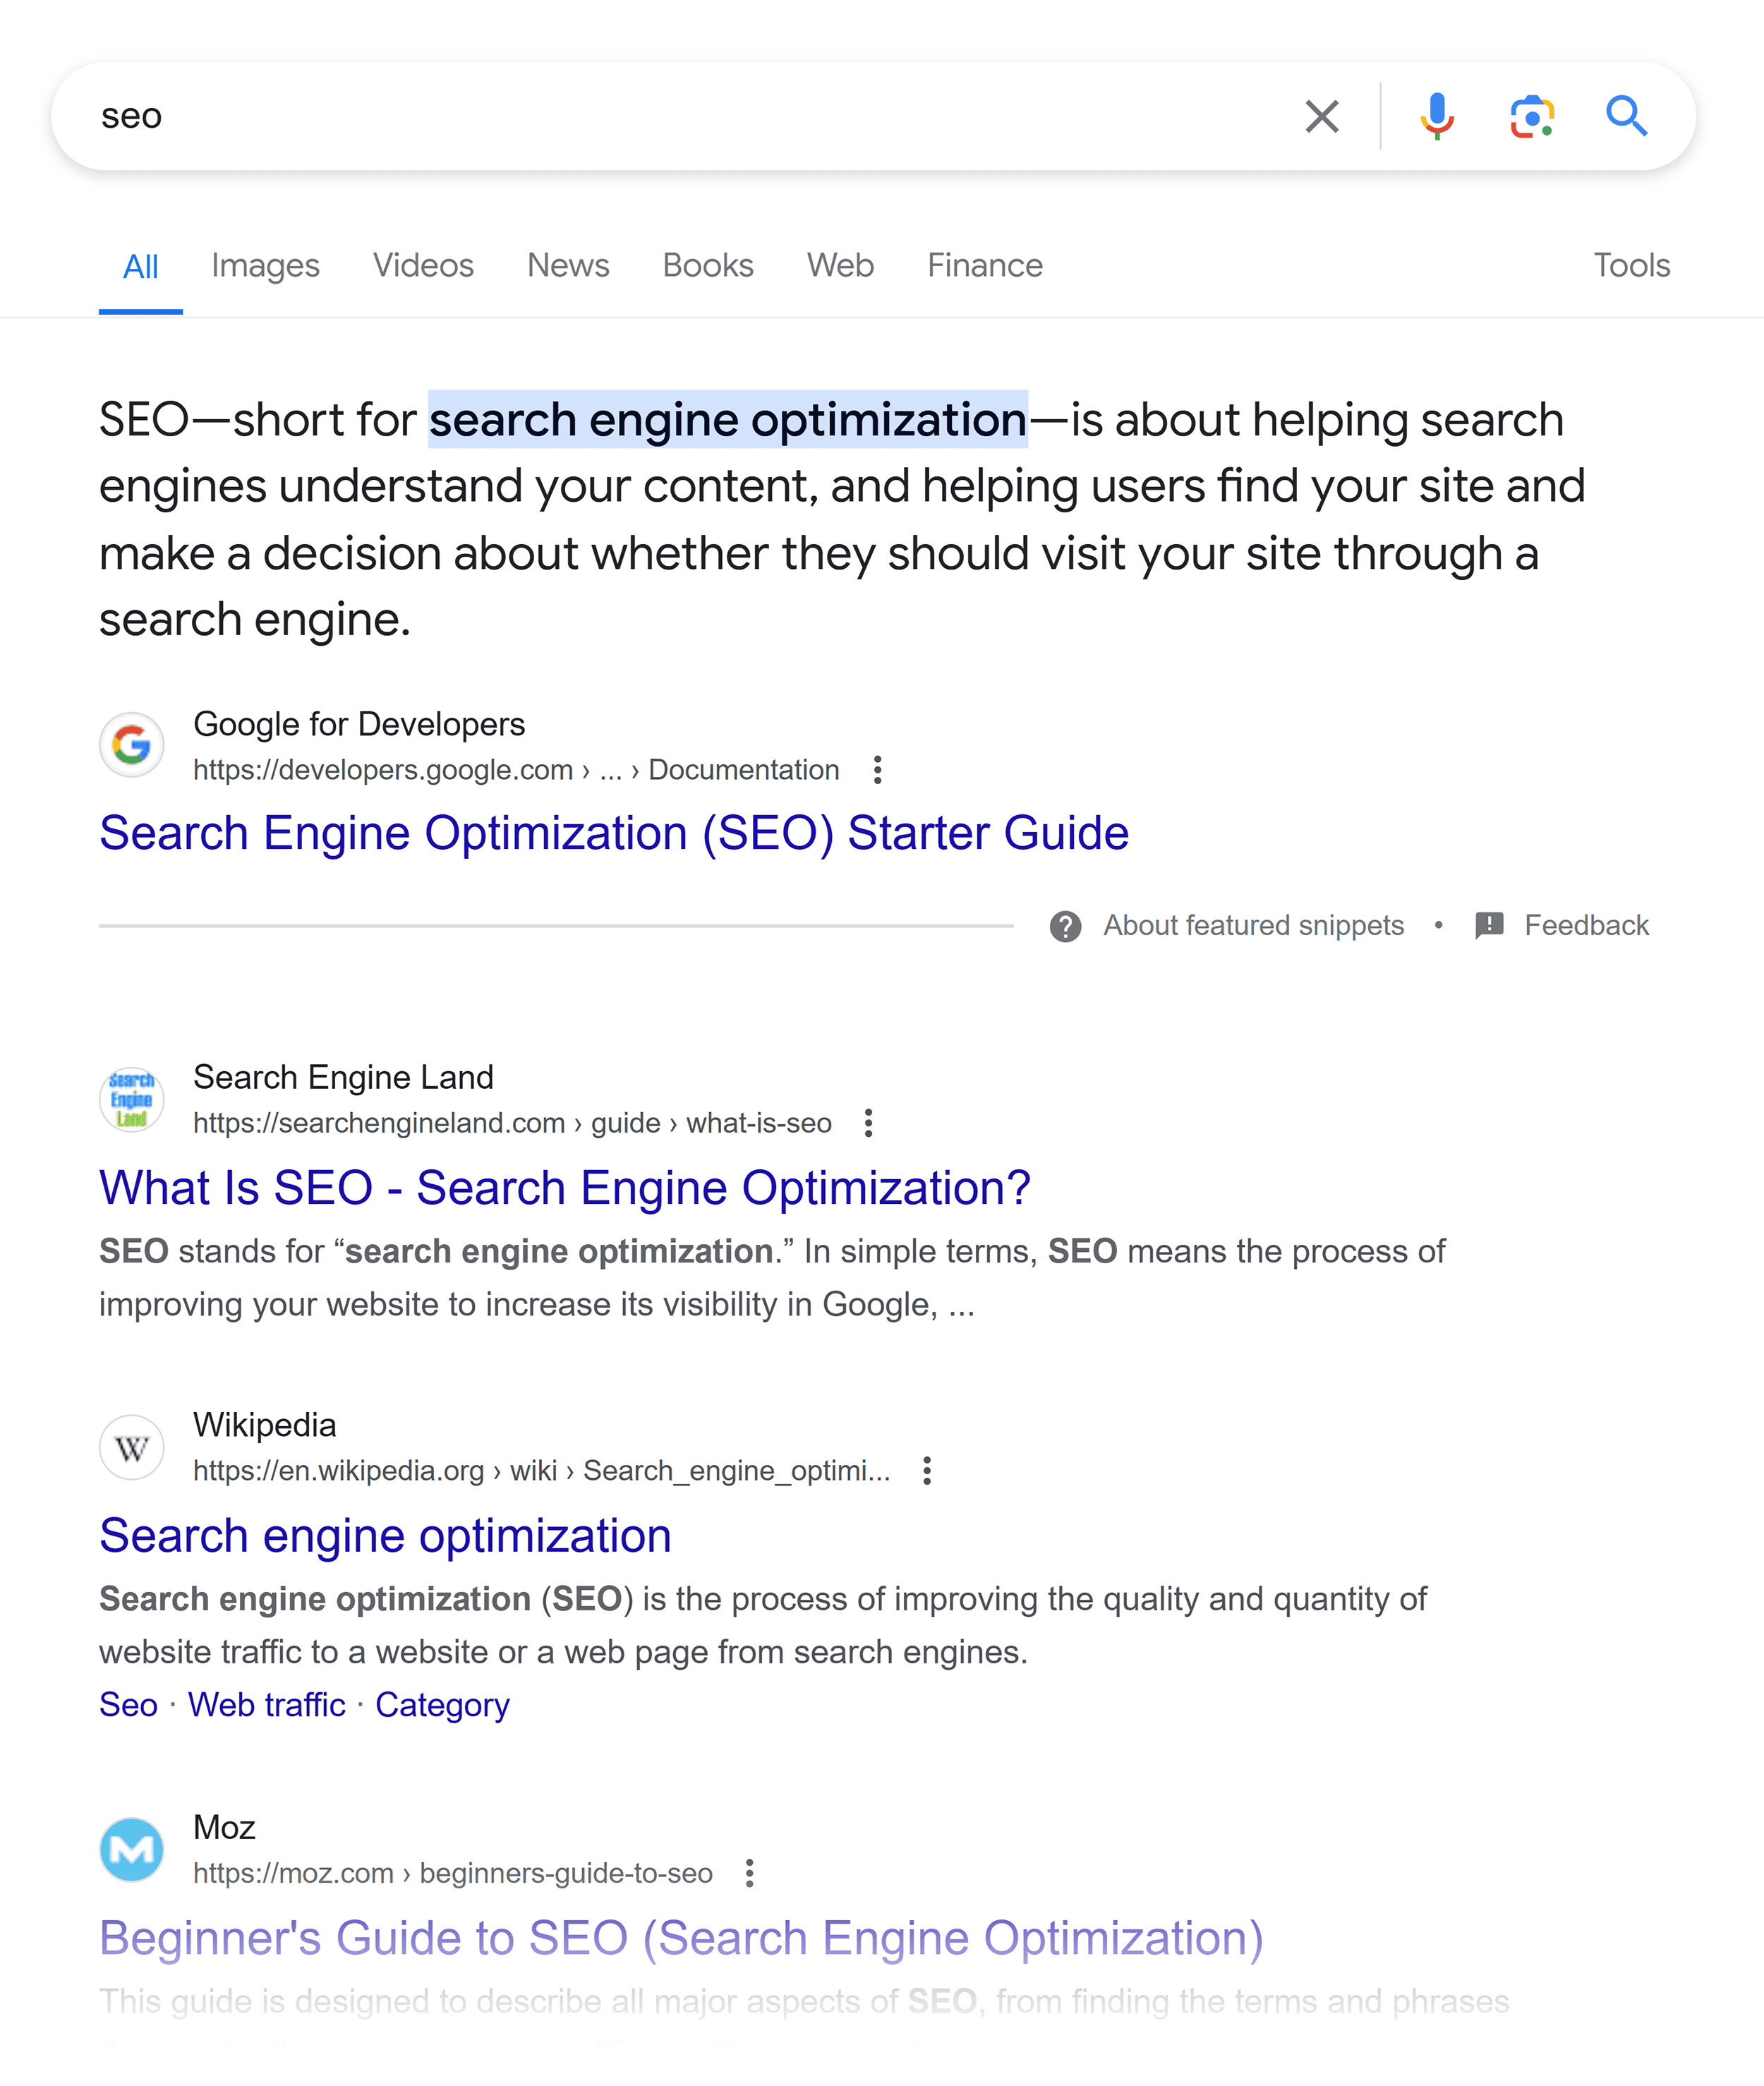Image resolution: width=1764 pixels, height=2086 pixels.
Task: Open Wikipedia 'Search engine optimization' result title
Action: (385, 1536)
